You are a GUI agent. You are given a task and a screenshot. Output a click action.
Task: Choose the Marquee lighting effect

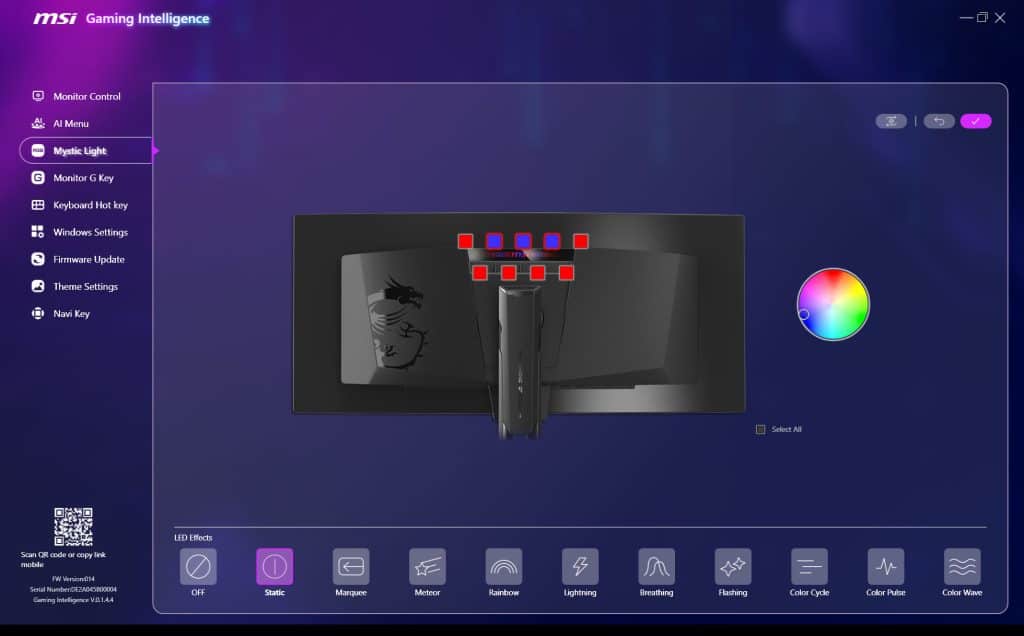pyautogui.click(x=350, y=567)
